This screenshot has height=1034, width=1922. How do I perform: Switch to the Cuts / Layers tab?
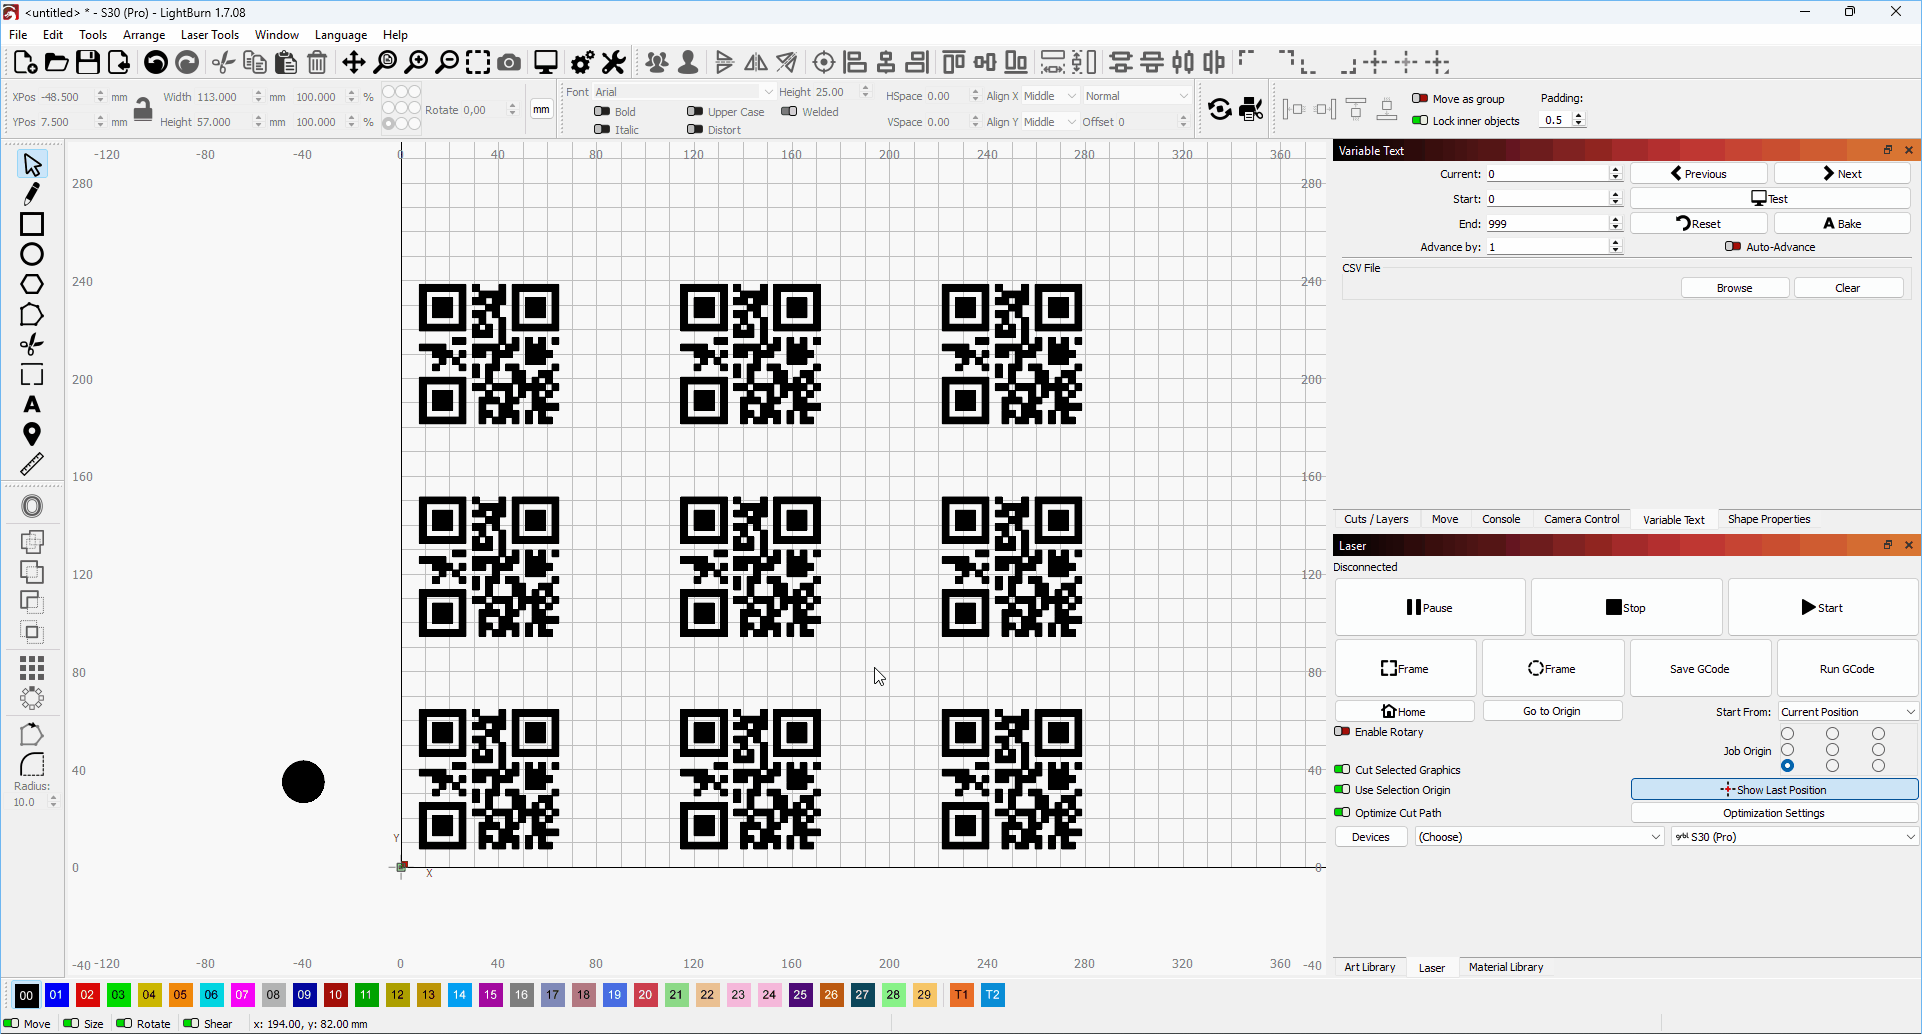click(1376, 519)
